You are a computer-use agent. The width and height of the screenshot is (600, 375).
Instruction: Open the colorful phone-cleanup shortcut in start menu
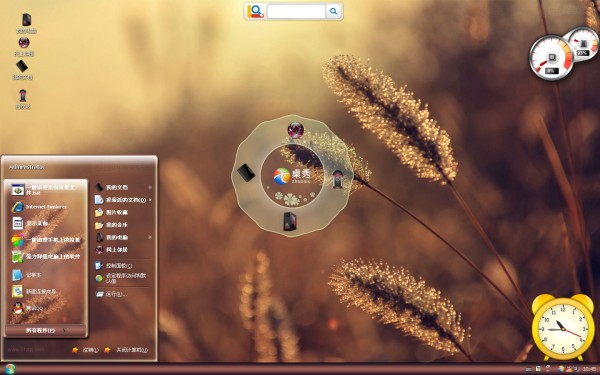click(46, 240)
